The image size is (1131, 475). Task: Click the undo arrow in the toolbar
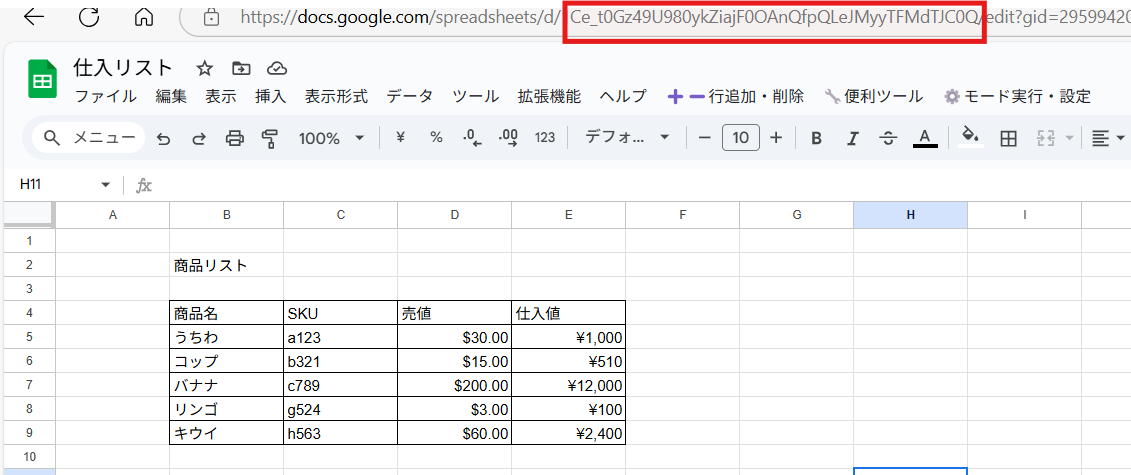tap(163, 139)
